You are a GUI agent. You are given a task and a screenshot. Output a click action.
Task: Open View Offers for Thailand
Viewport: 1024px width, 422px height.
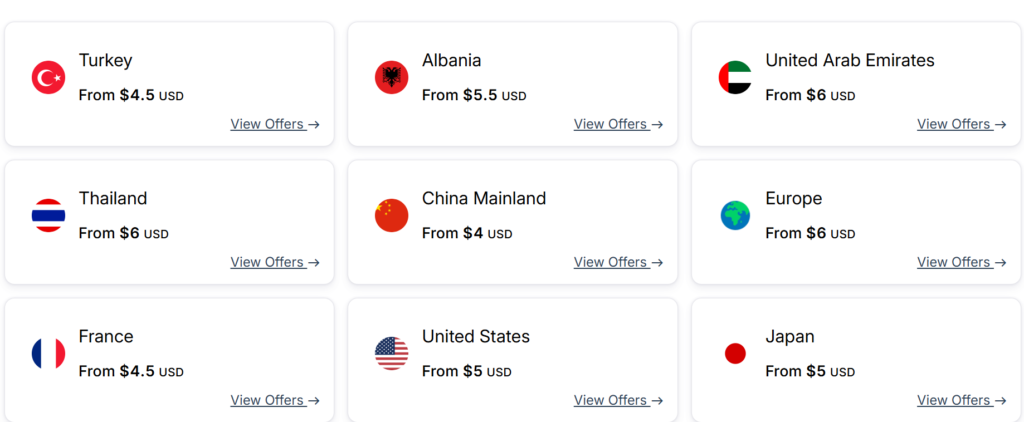275,262
